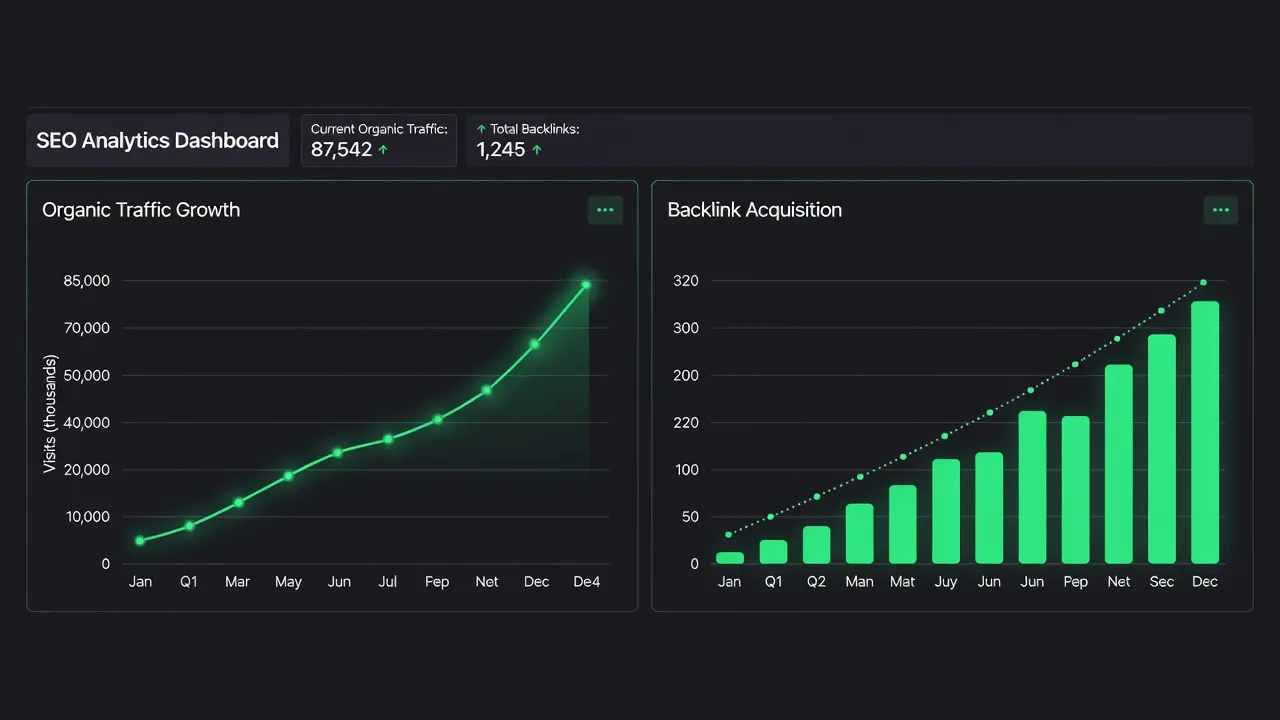Click the Mar x-axis label
The height and width of the screenshot is (720, 1280).
tap(237, 582)
